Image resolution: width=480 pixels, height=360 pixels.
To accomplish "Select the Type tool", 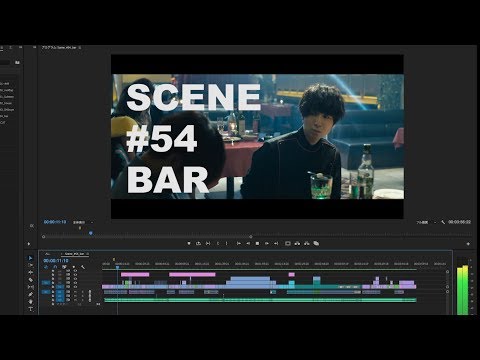I will point(30,309).
